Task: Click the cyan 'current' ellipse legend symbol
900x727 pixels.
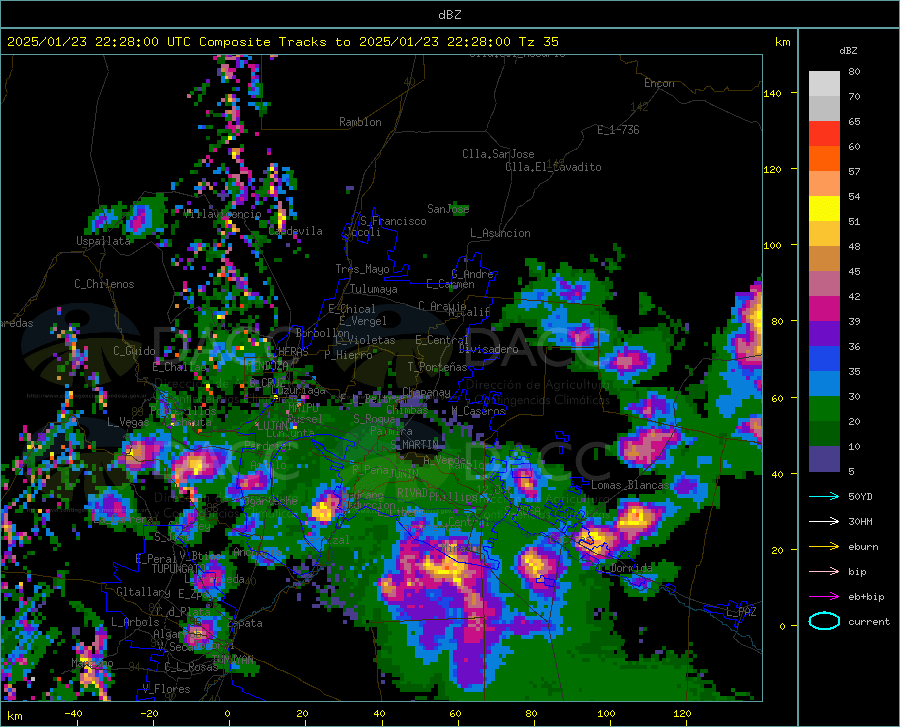Action: [x=824, y=621]
